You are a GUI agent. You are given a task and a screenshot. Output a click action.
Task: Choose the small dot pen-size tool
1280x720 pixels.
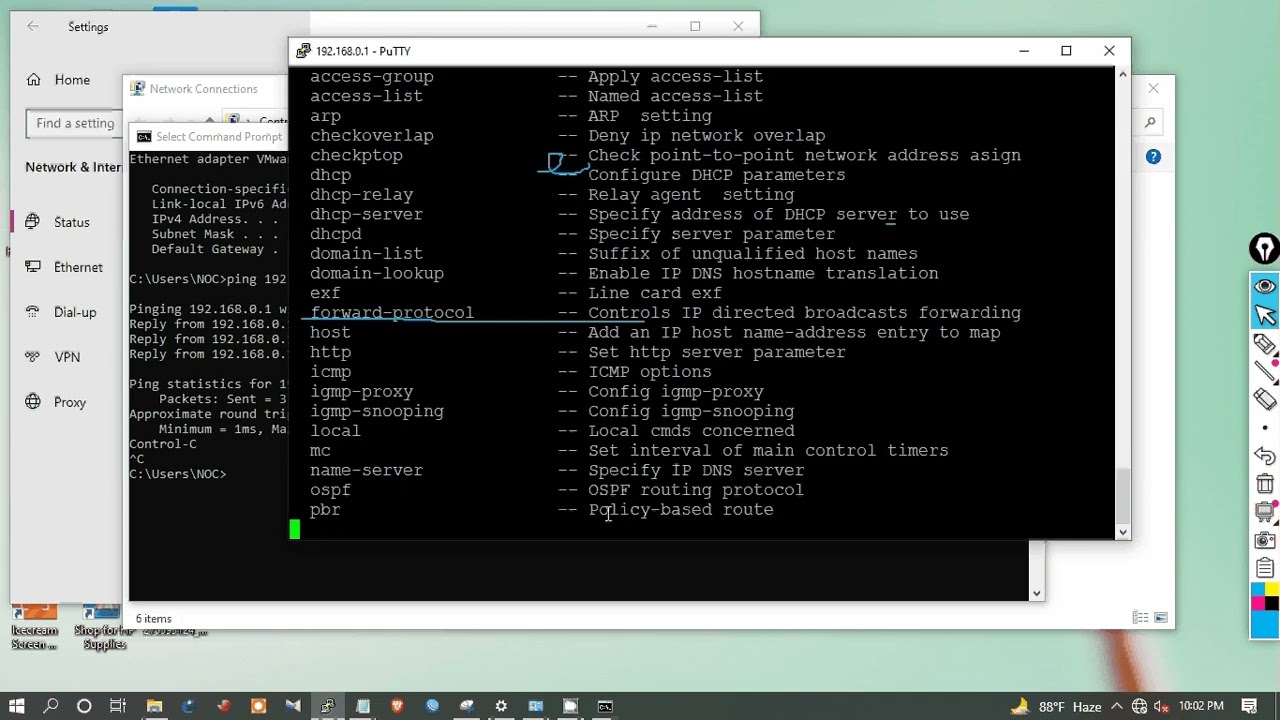(x=1265, y=428)
